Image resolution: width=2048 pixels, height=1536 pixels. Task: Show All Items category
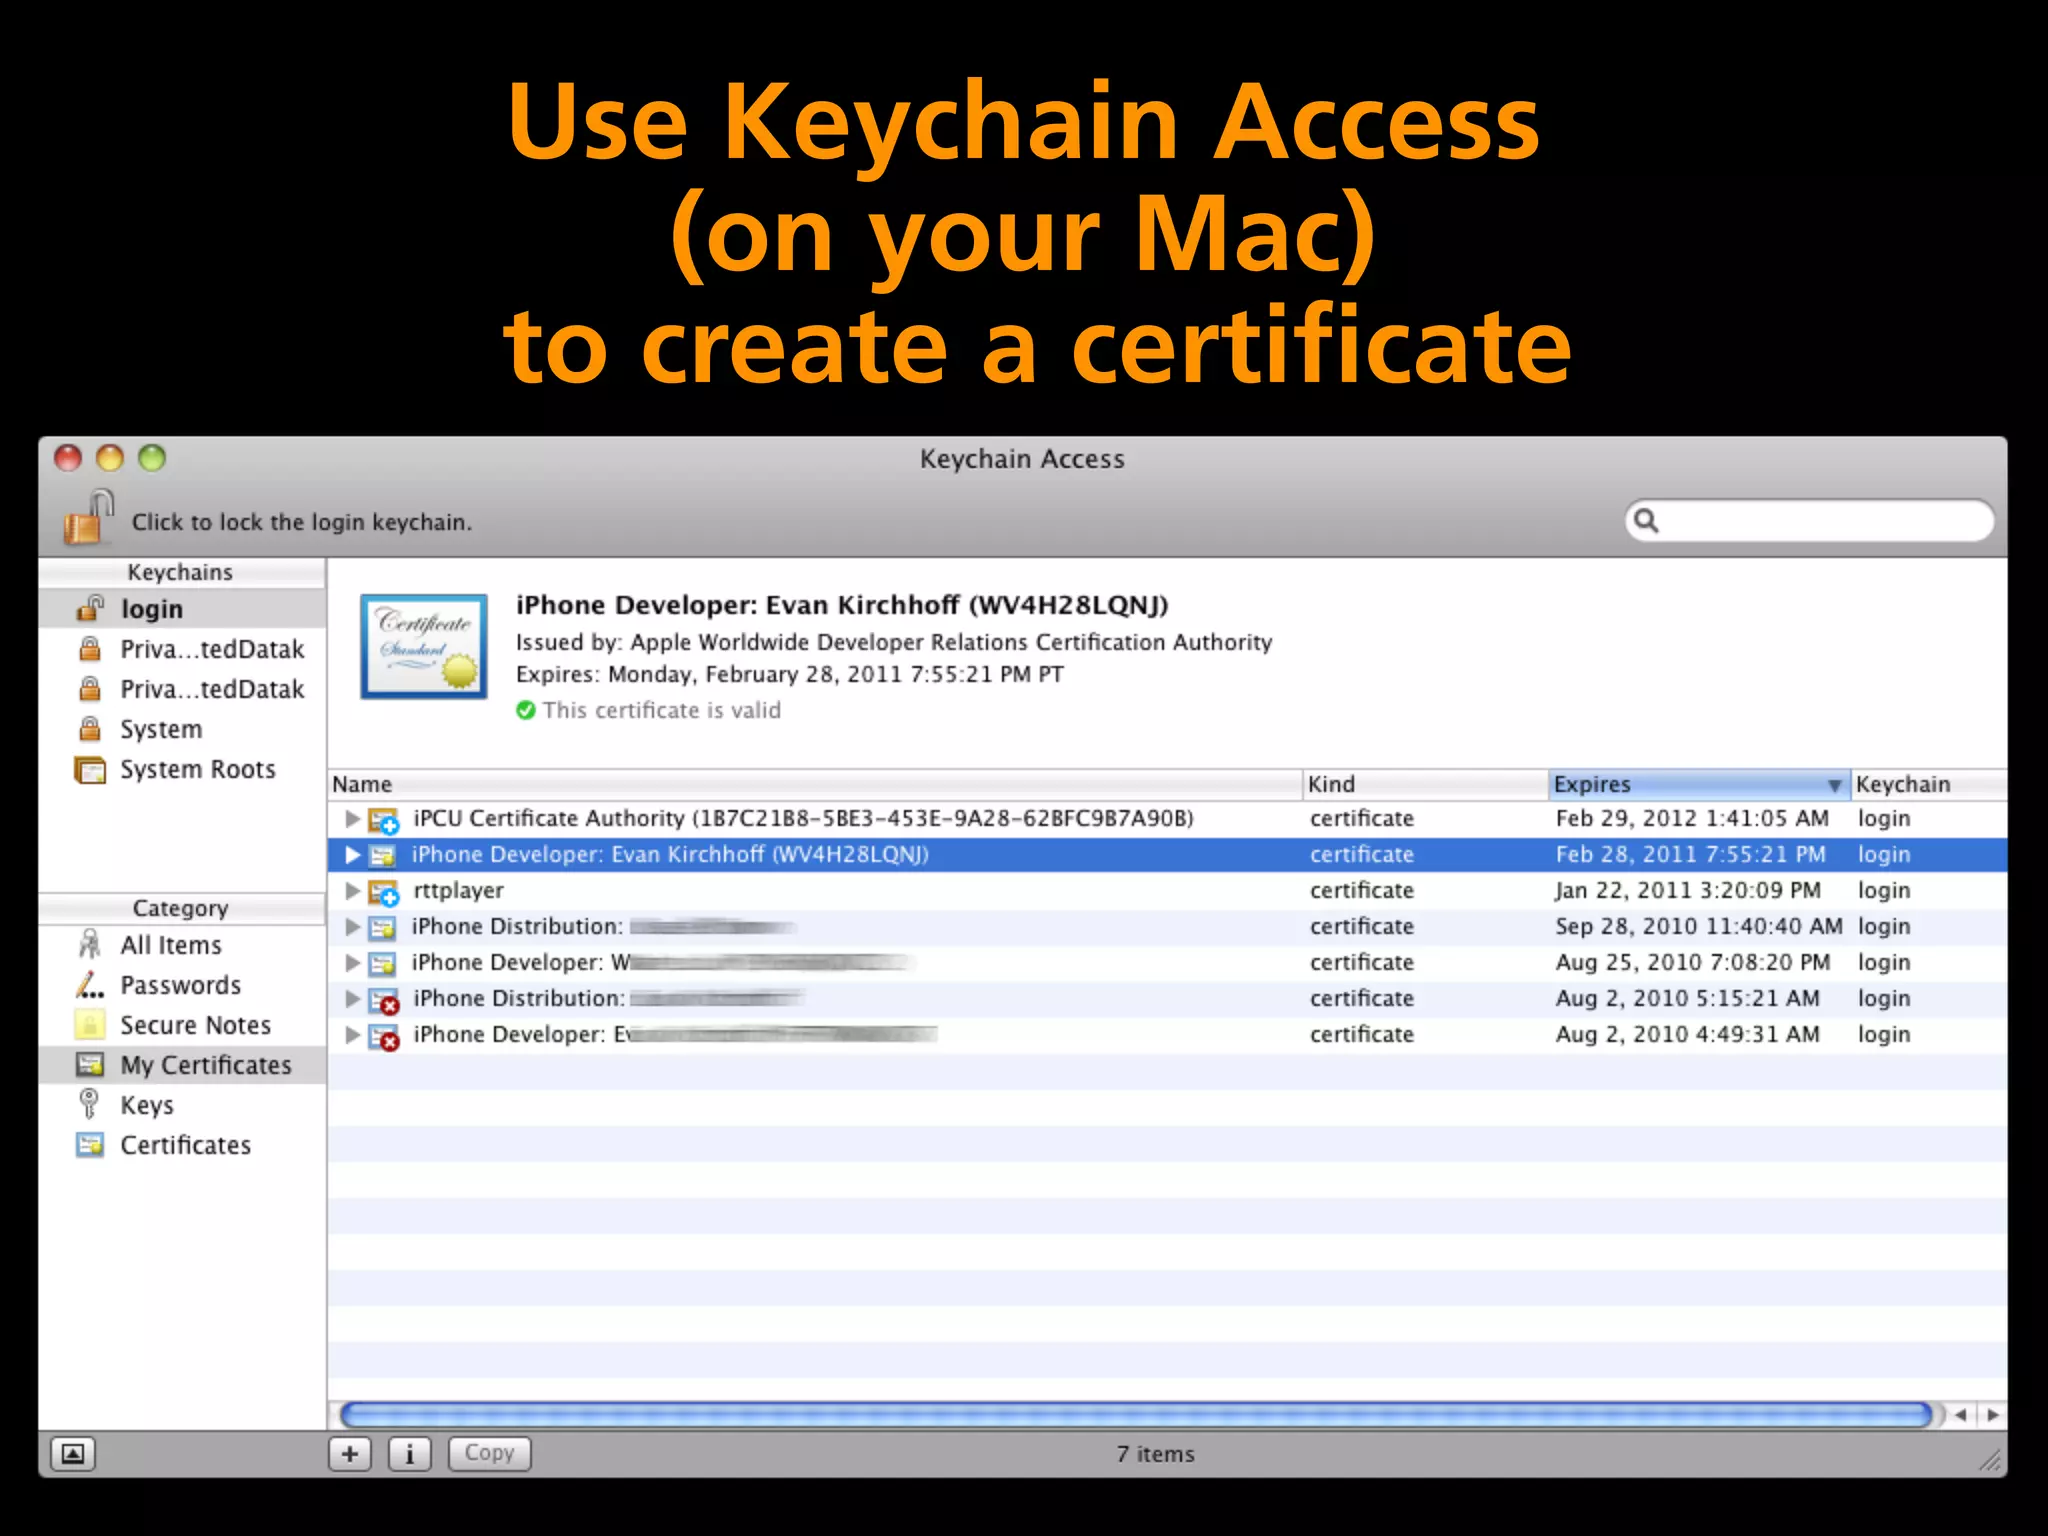pos(182,945)
